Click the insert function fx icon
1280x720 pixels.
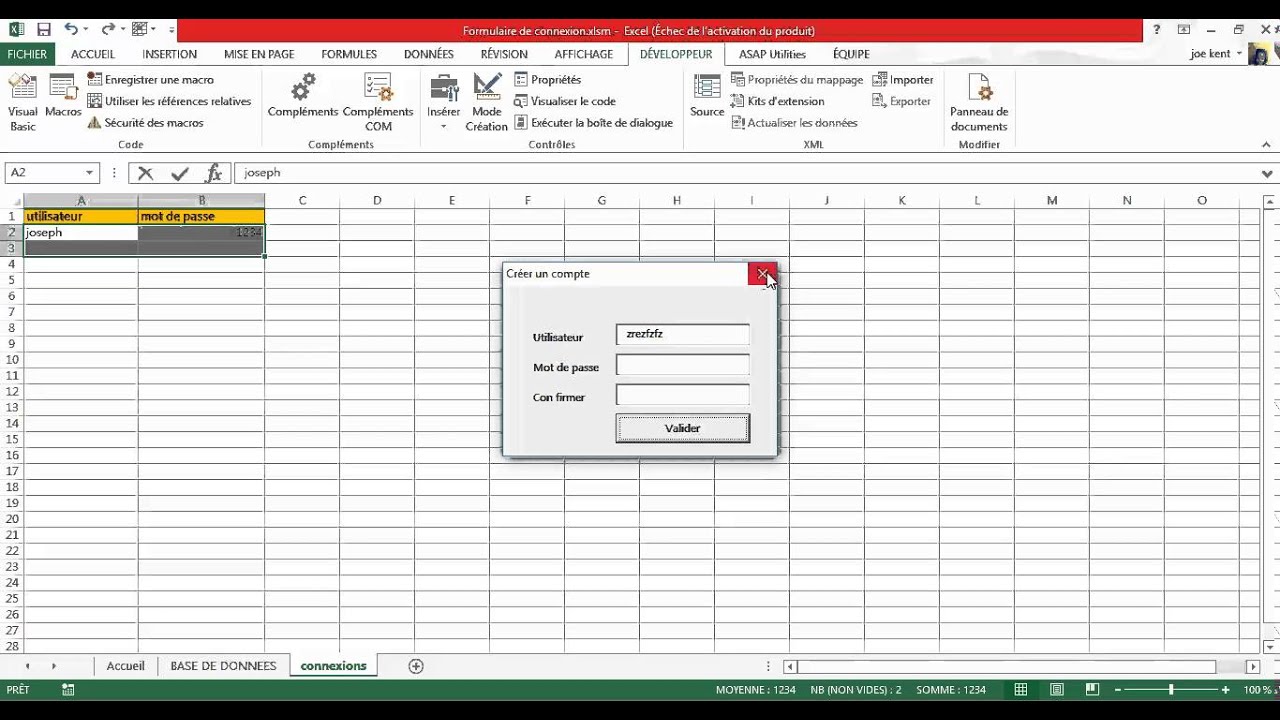point(213,173)
